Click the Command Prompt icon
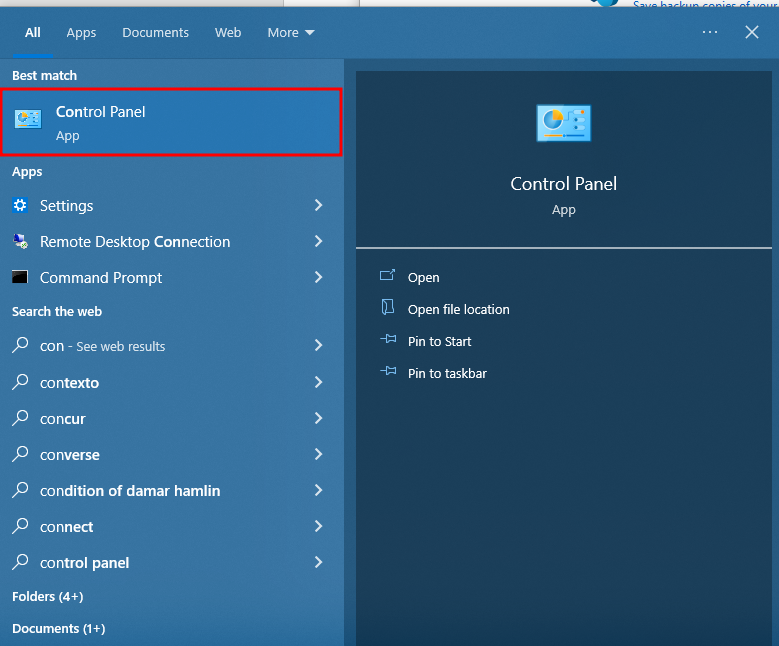 pyautogui.click(x=20, y=277)
